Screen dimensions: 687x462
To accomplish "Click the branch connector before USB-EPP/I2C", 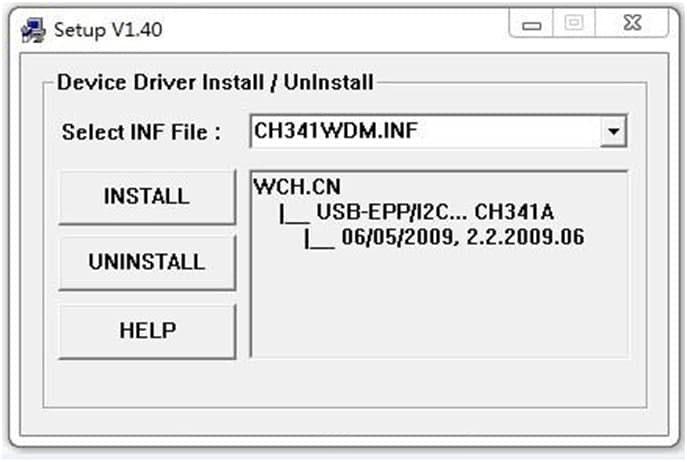I will pos(294,213).
